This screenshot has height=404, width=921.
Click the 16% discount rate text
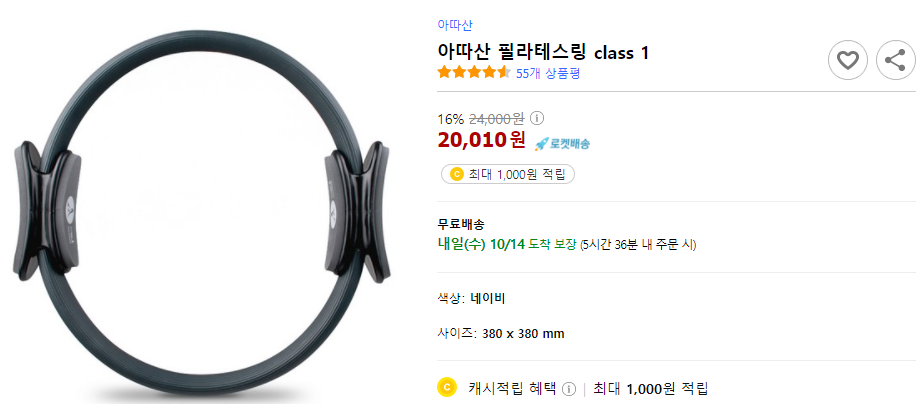coord(451,119)
